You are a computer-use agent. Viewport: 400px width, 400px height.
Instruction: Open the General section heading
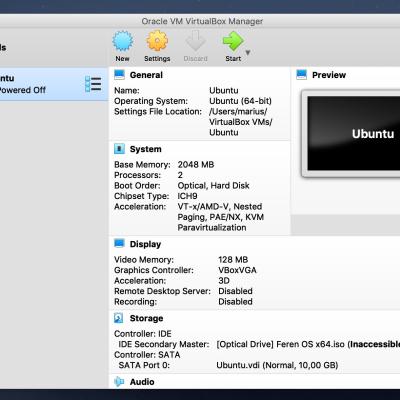tap(146, 75)
